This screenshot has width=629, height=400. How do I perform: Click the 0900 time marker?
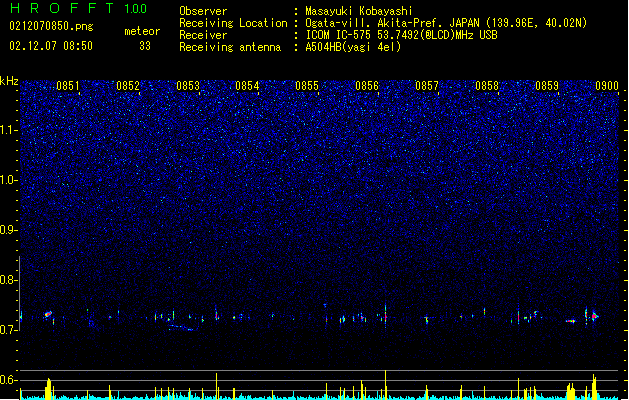(x=607, y=86)
